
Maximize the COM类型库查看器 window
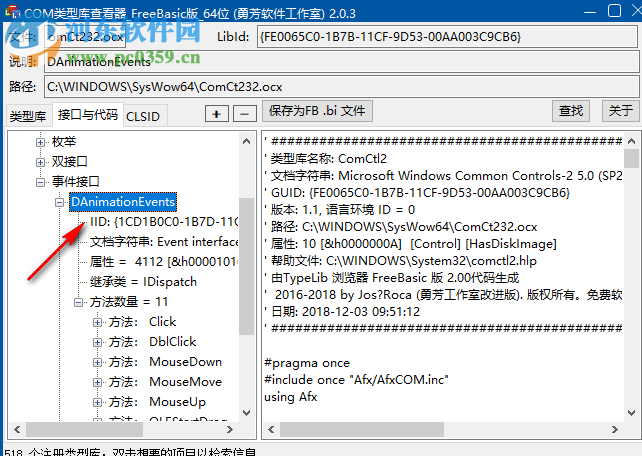tap(614, 11)
